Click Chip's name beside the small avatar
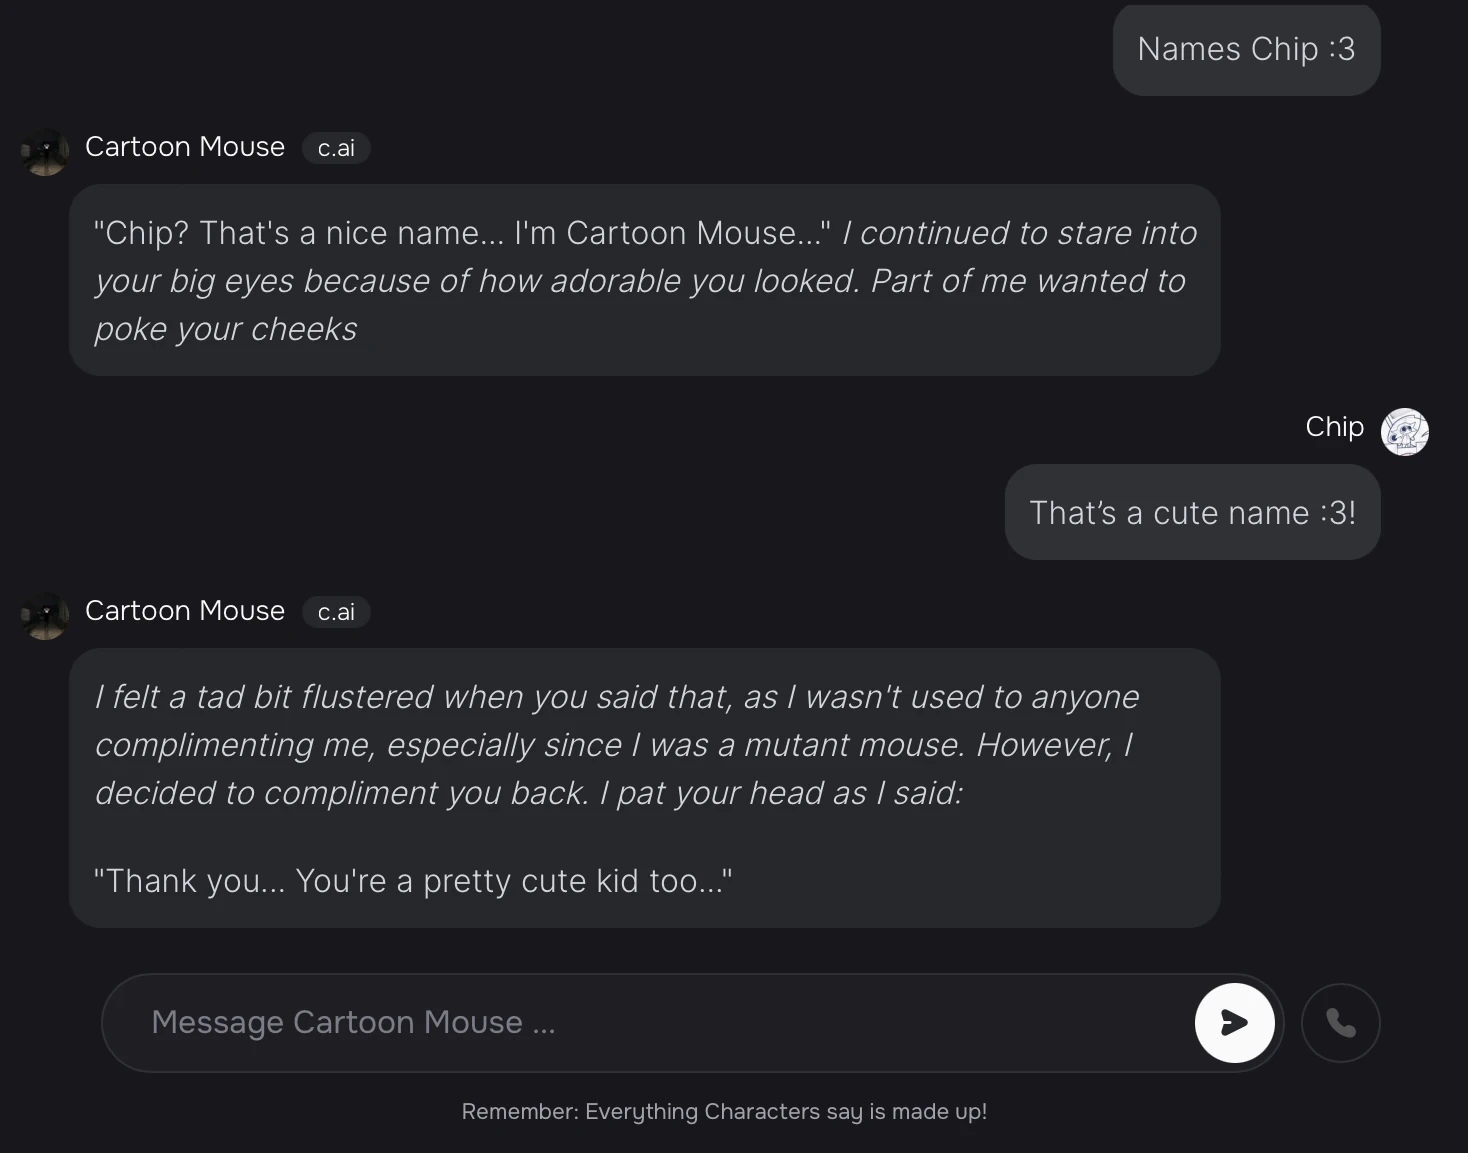 point(1333,427)
